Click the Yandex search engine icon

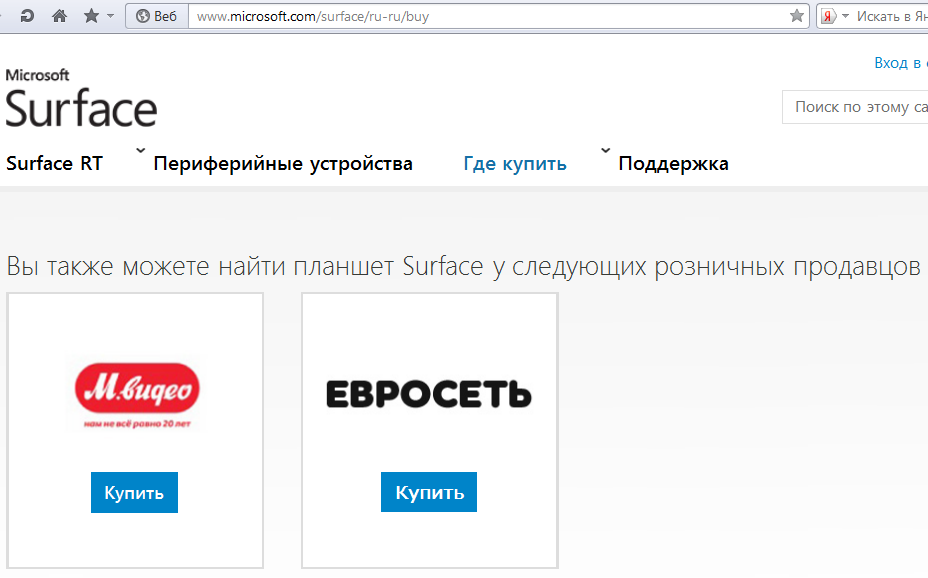(828, 16)
